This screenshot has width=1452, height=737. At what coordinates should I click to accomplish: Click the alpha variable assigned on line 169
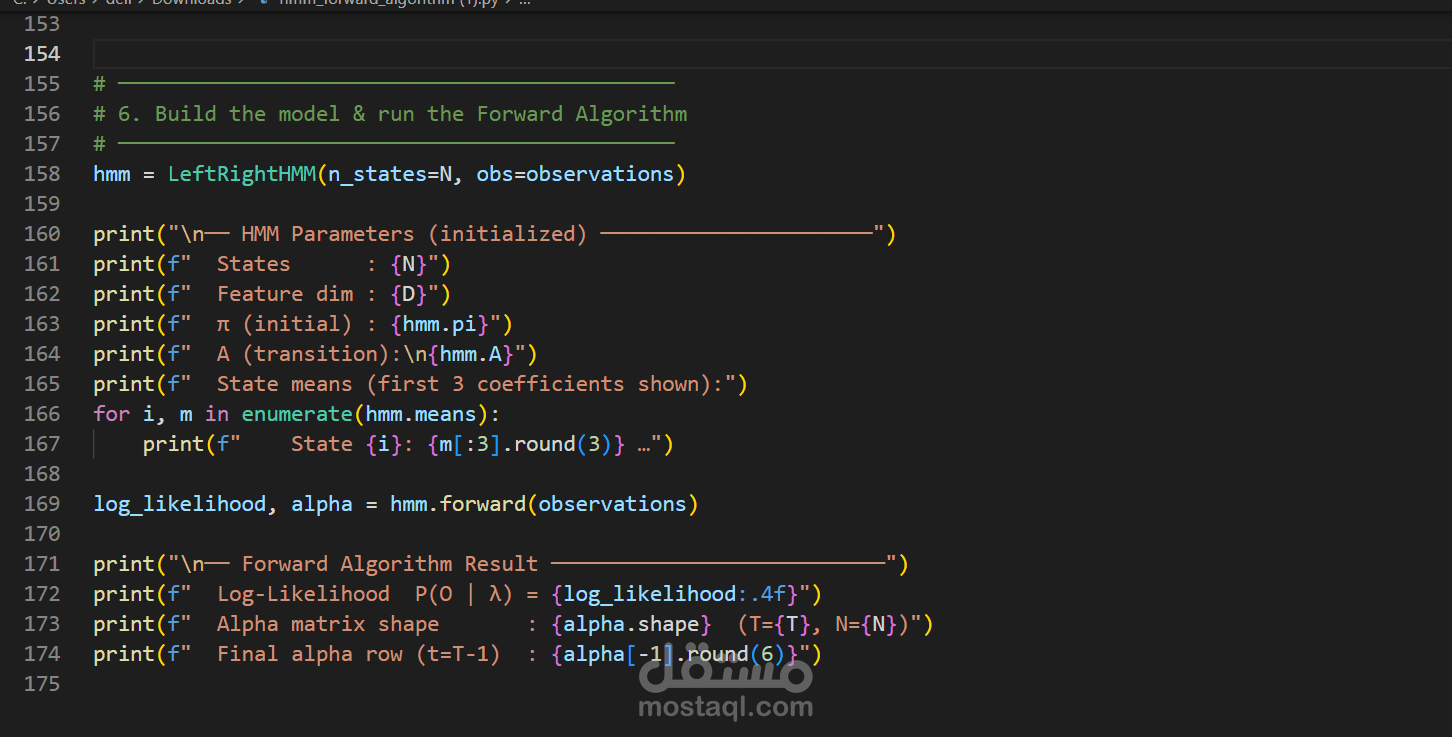322,504
